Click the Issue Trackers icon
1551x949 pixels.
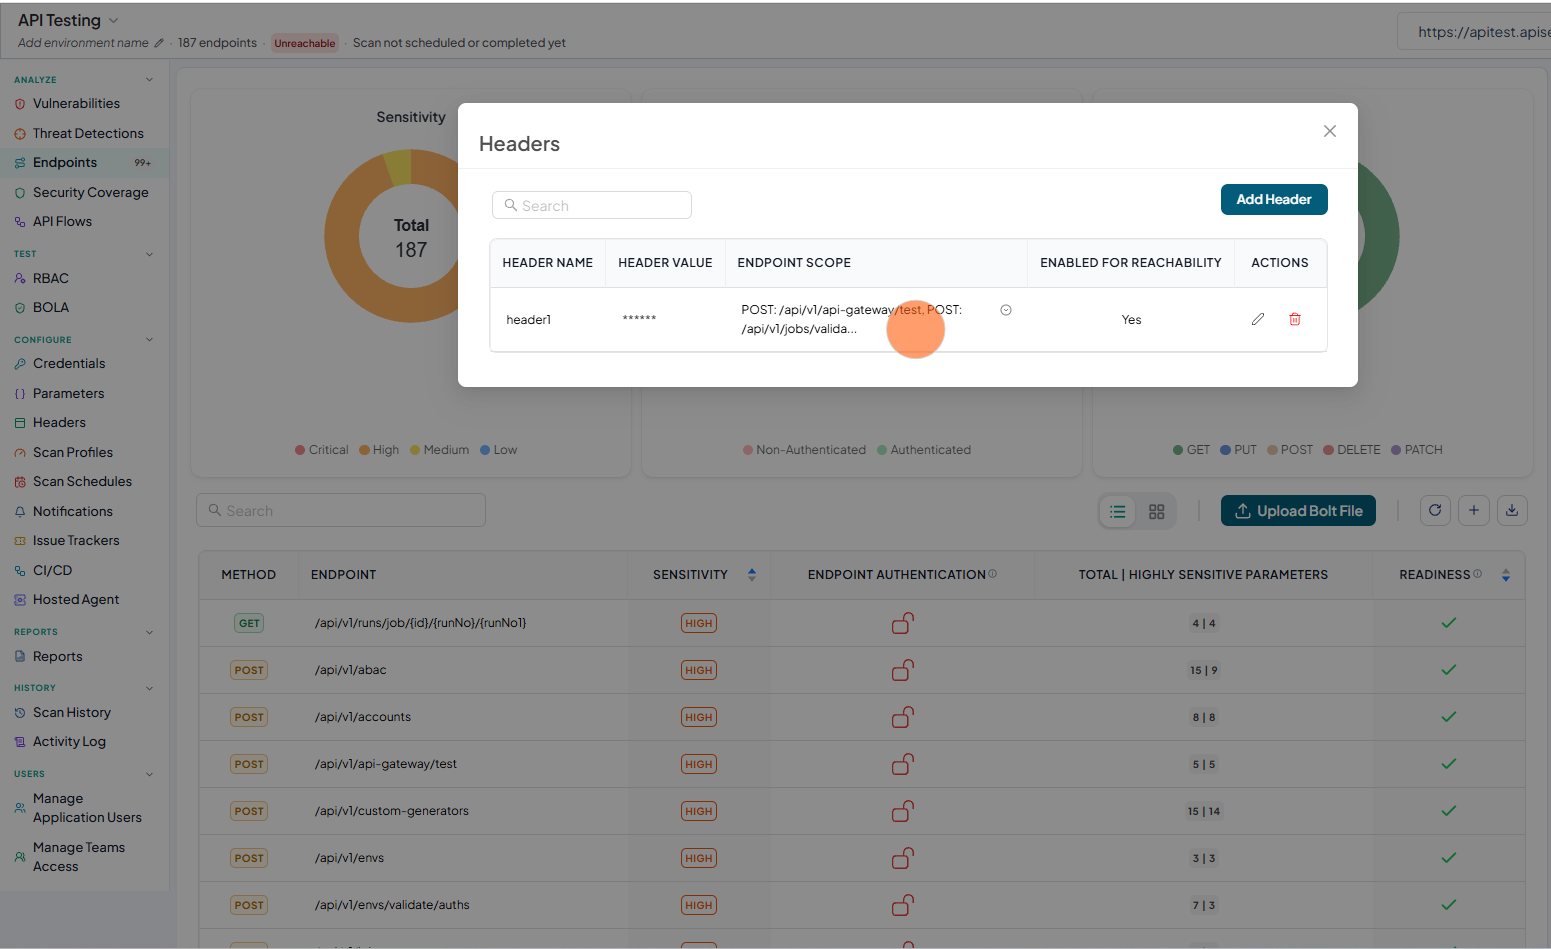coord(20,541)
